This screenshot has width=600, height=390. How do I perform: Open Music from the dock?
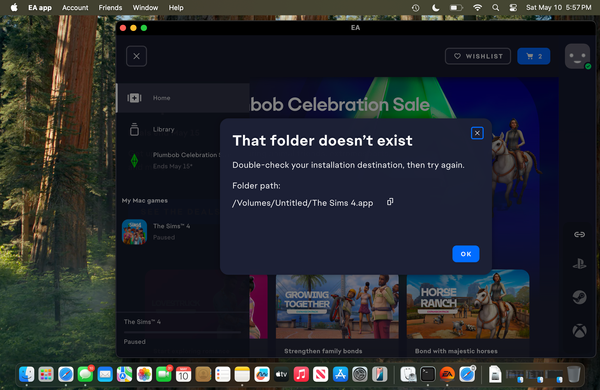coord(301,374)
